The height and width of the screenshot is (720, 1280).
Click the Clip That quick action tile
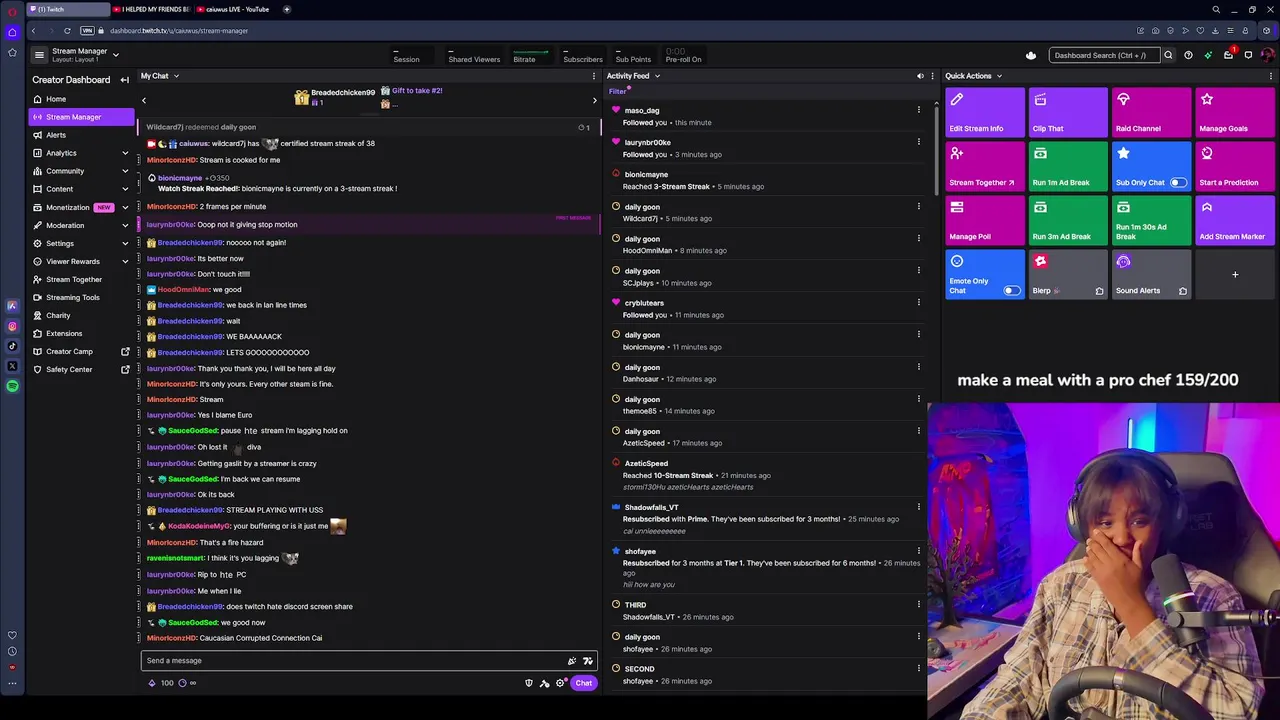click(1068, 112)
